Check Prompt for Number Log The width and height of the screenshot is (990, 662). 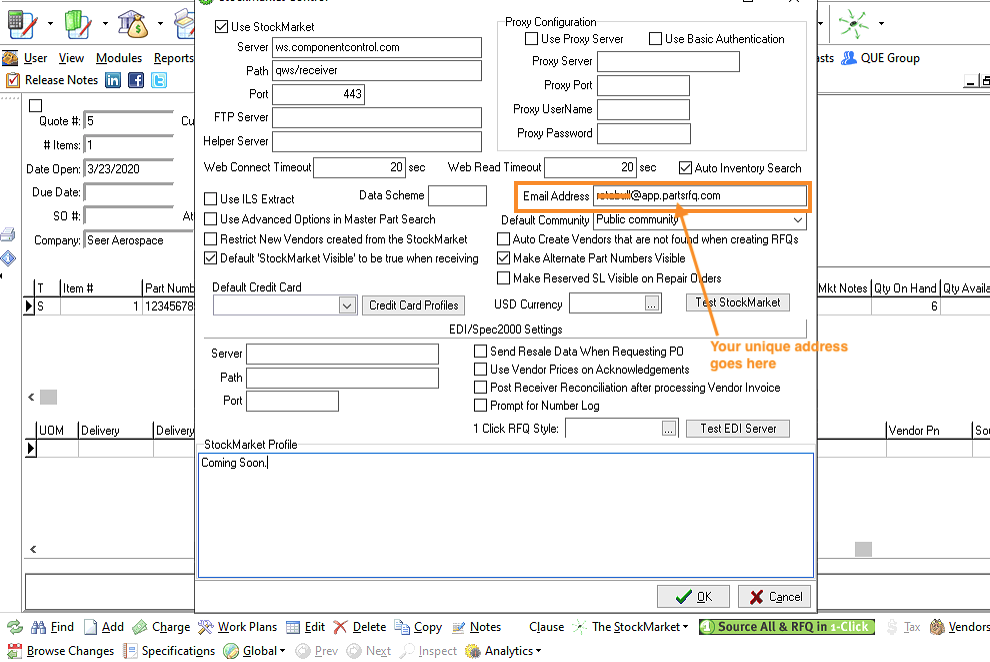point(480,405)
